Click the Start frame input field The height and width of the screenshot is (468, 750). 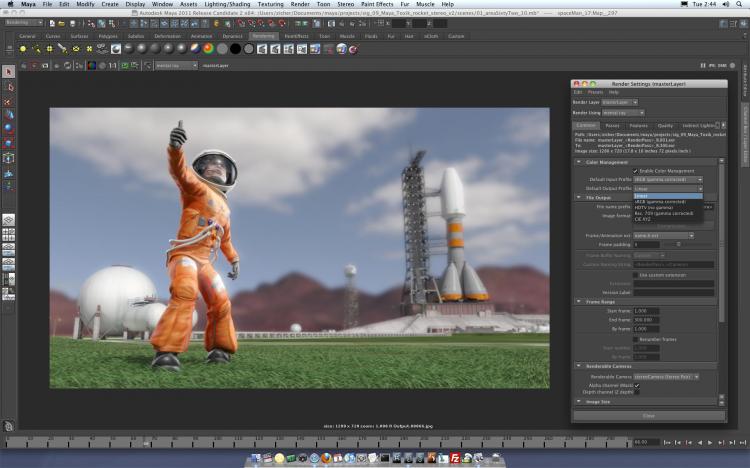(647, 310)
